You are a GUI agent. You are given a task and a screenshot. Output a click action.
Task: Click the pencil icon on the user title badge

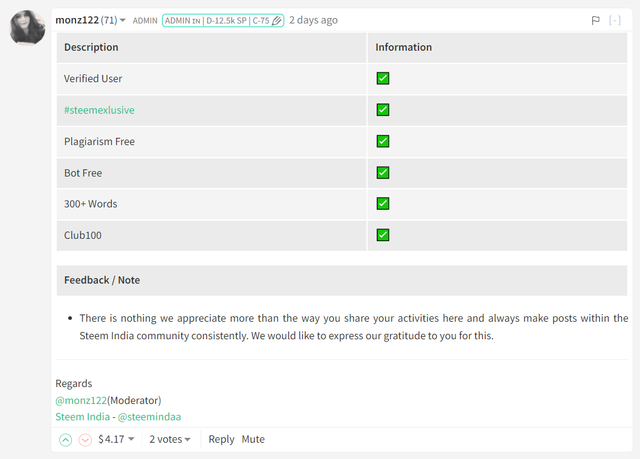276,20
